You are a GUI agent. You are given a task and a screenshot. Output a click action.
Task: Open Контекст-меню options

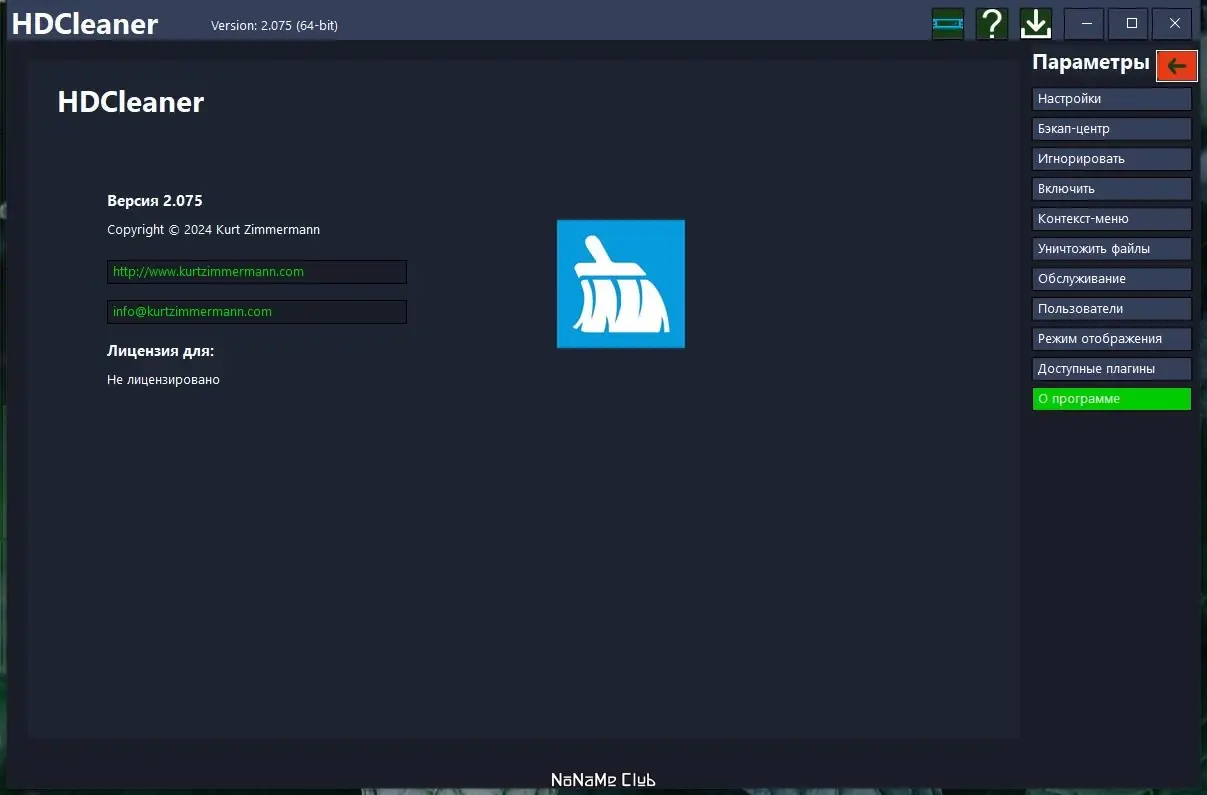coord(1112,219)
